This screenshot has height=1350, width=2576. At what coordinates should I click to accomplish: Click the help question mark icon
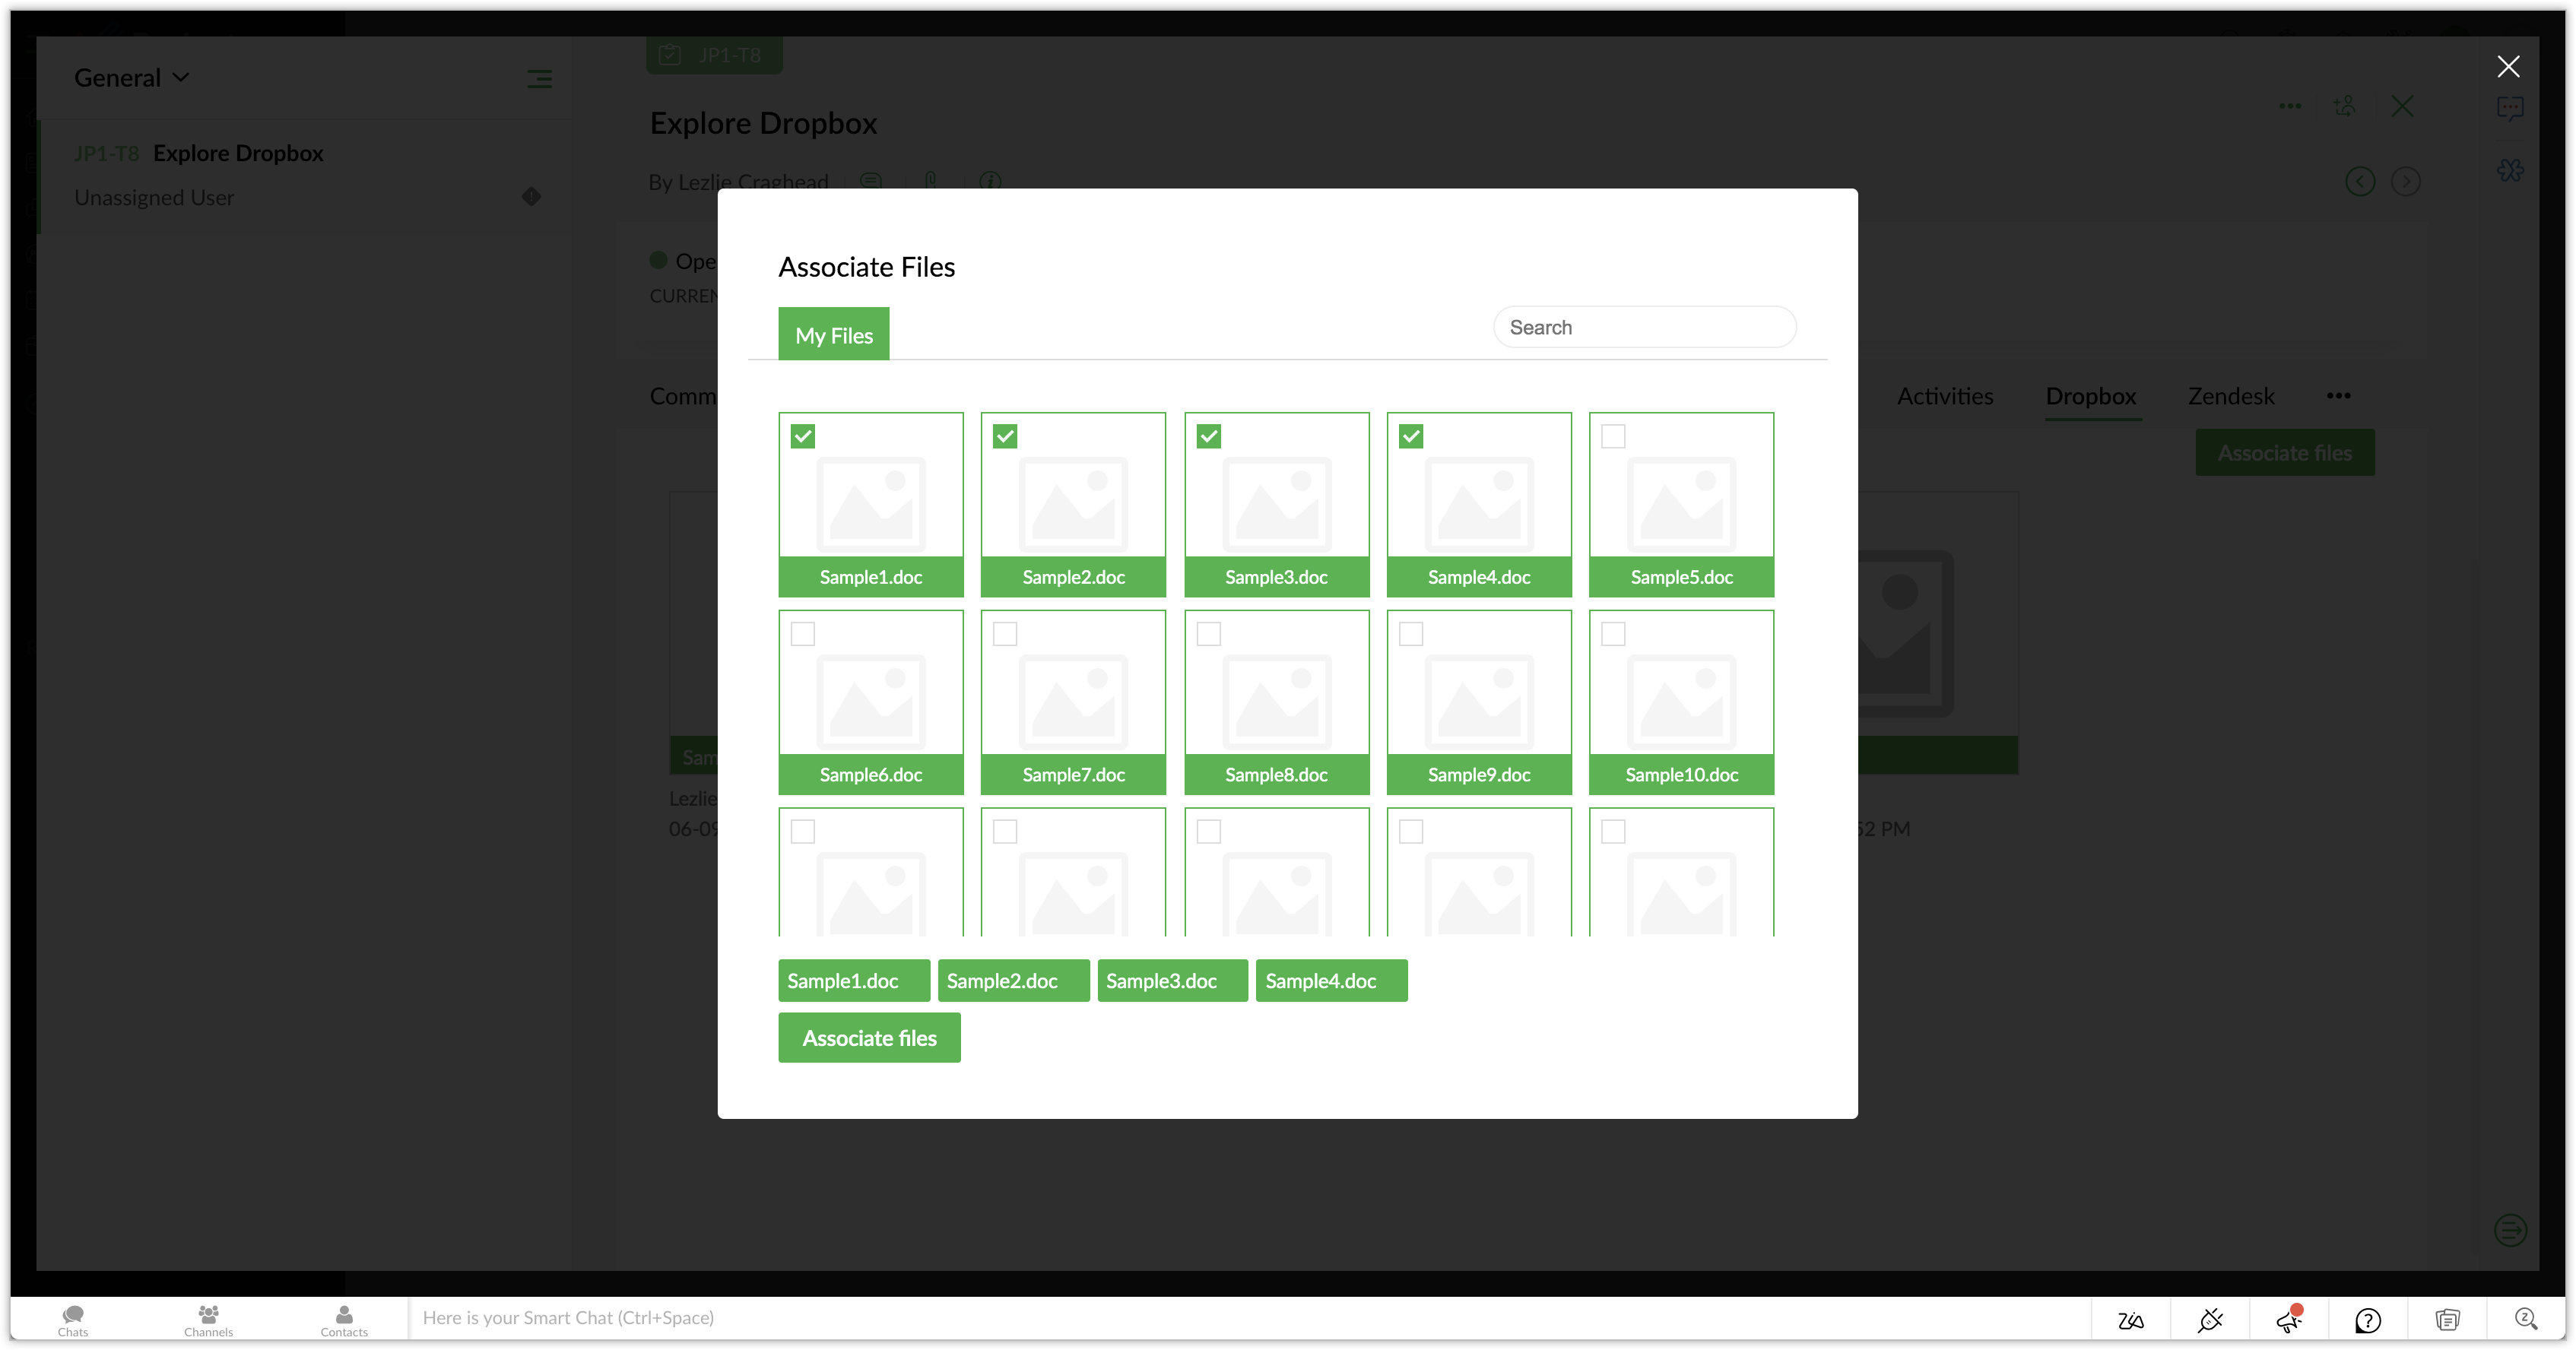coord(2367,1320)
